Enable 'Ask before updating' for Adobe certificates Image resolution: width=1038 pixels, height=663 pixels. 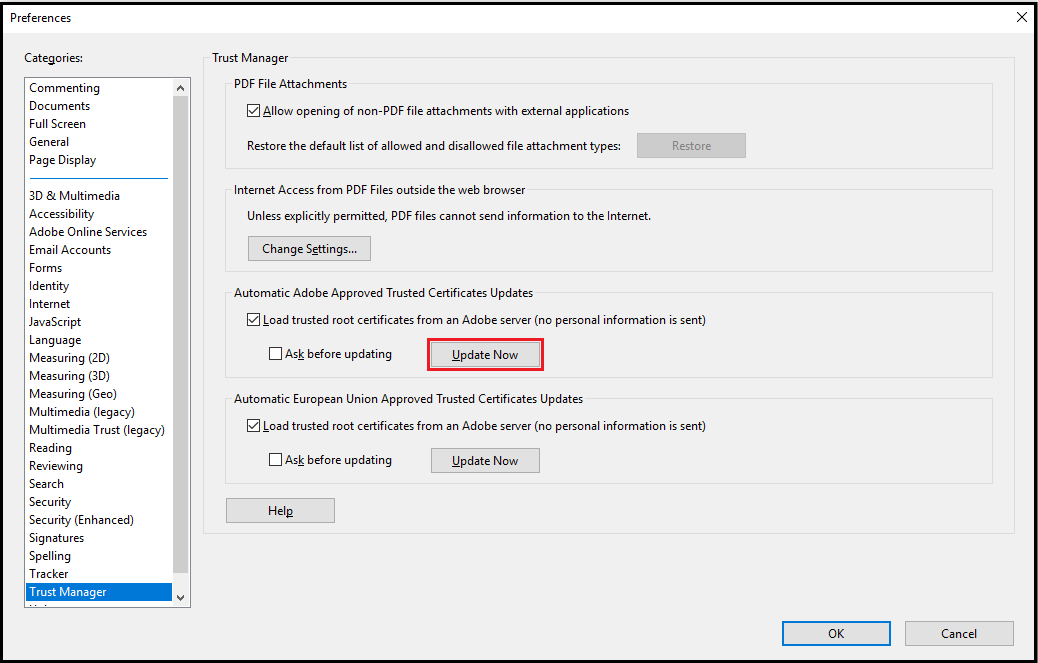click(276, 353)
